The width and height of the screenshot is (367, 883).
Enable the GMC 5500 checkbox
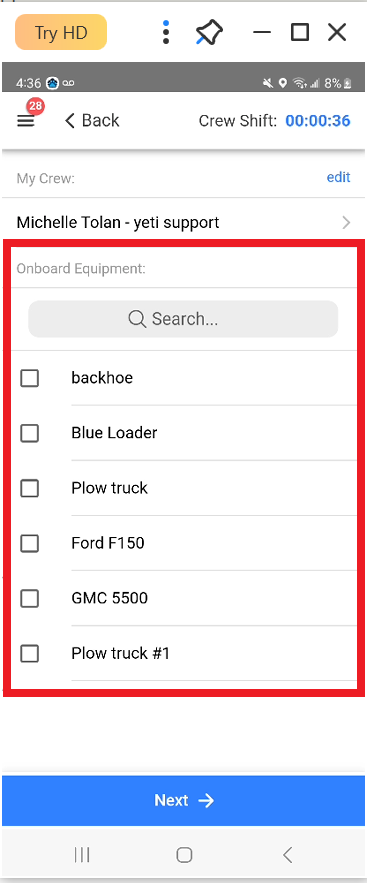coord(29,598)
